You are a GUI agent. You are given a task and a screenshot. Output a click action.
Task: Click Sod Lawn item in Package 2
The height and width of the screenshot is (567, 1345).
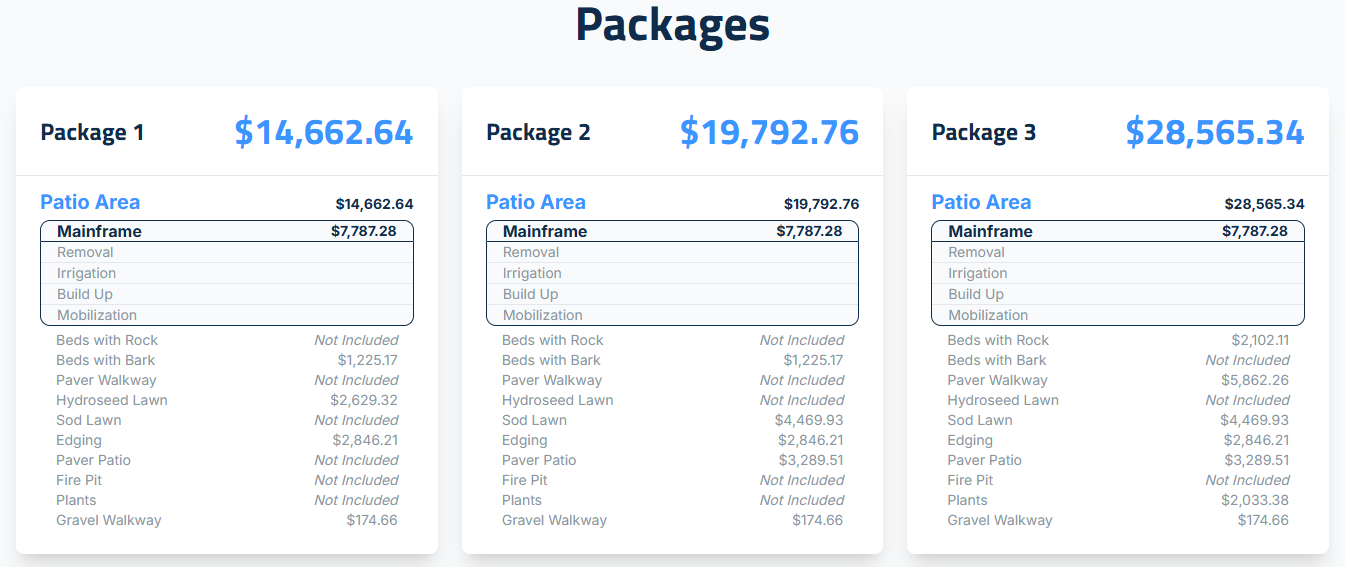534,420
